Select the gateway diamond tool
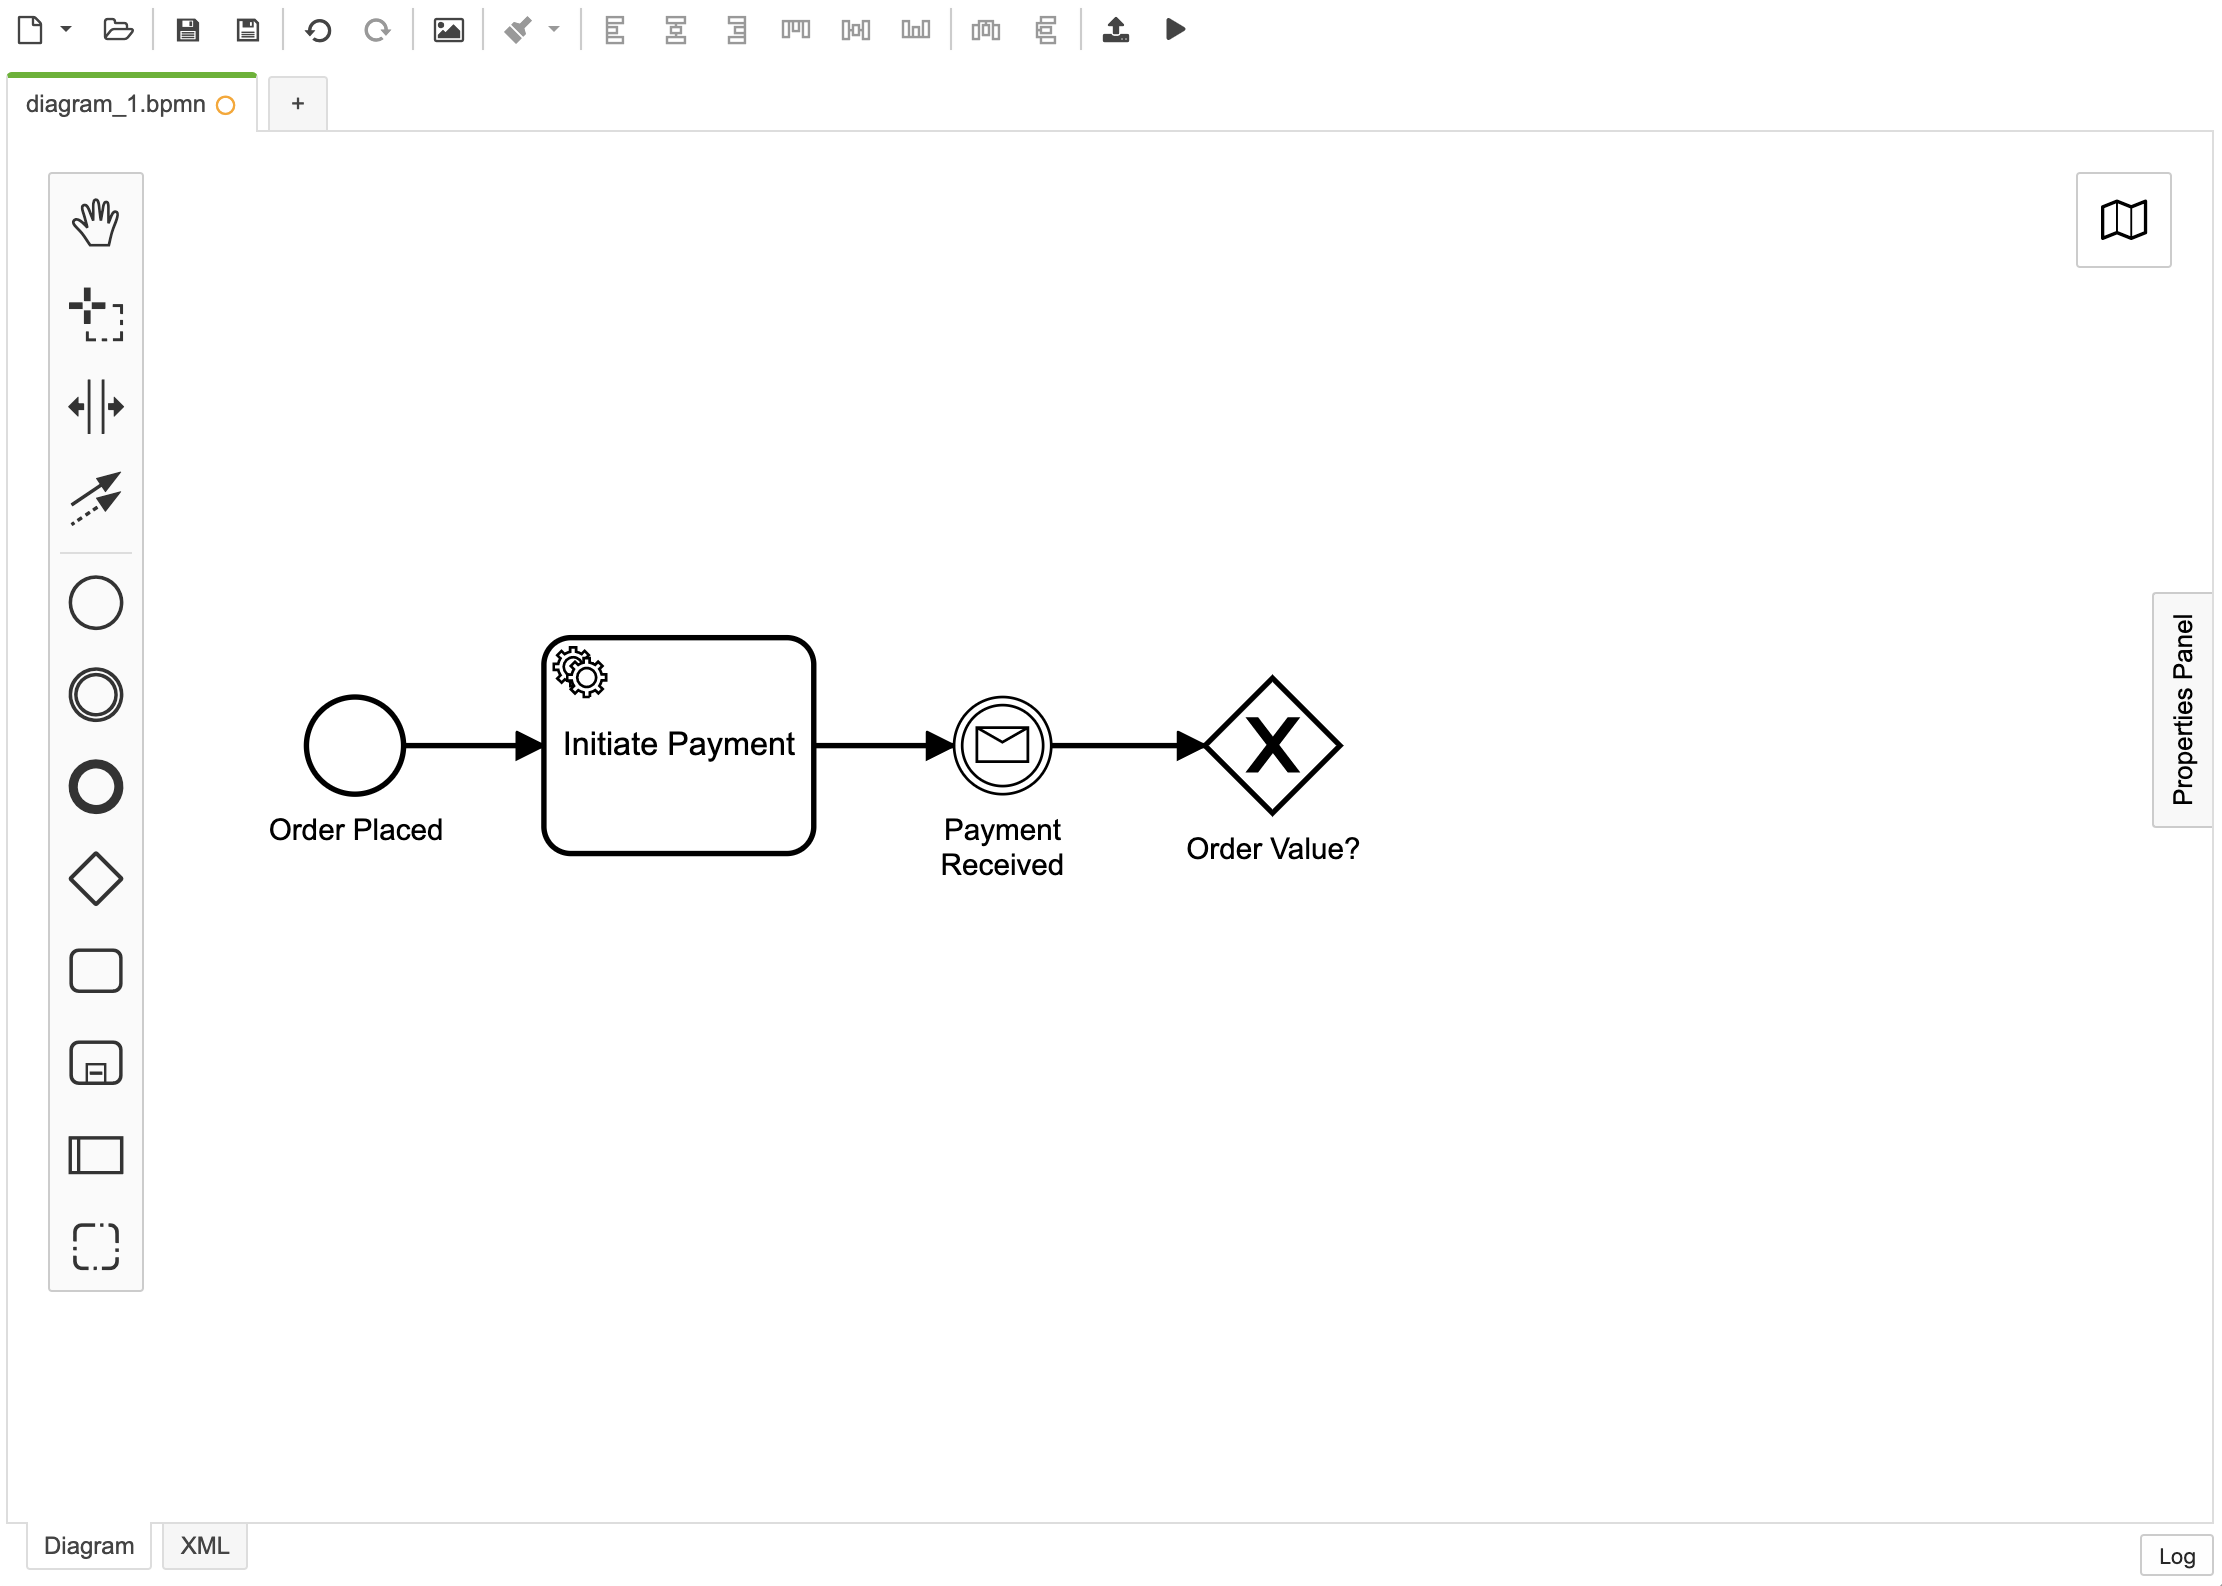Image resolution: width=2222 pixels, height=1586 pixels. (x=96, y=879)
